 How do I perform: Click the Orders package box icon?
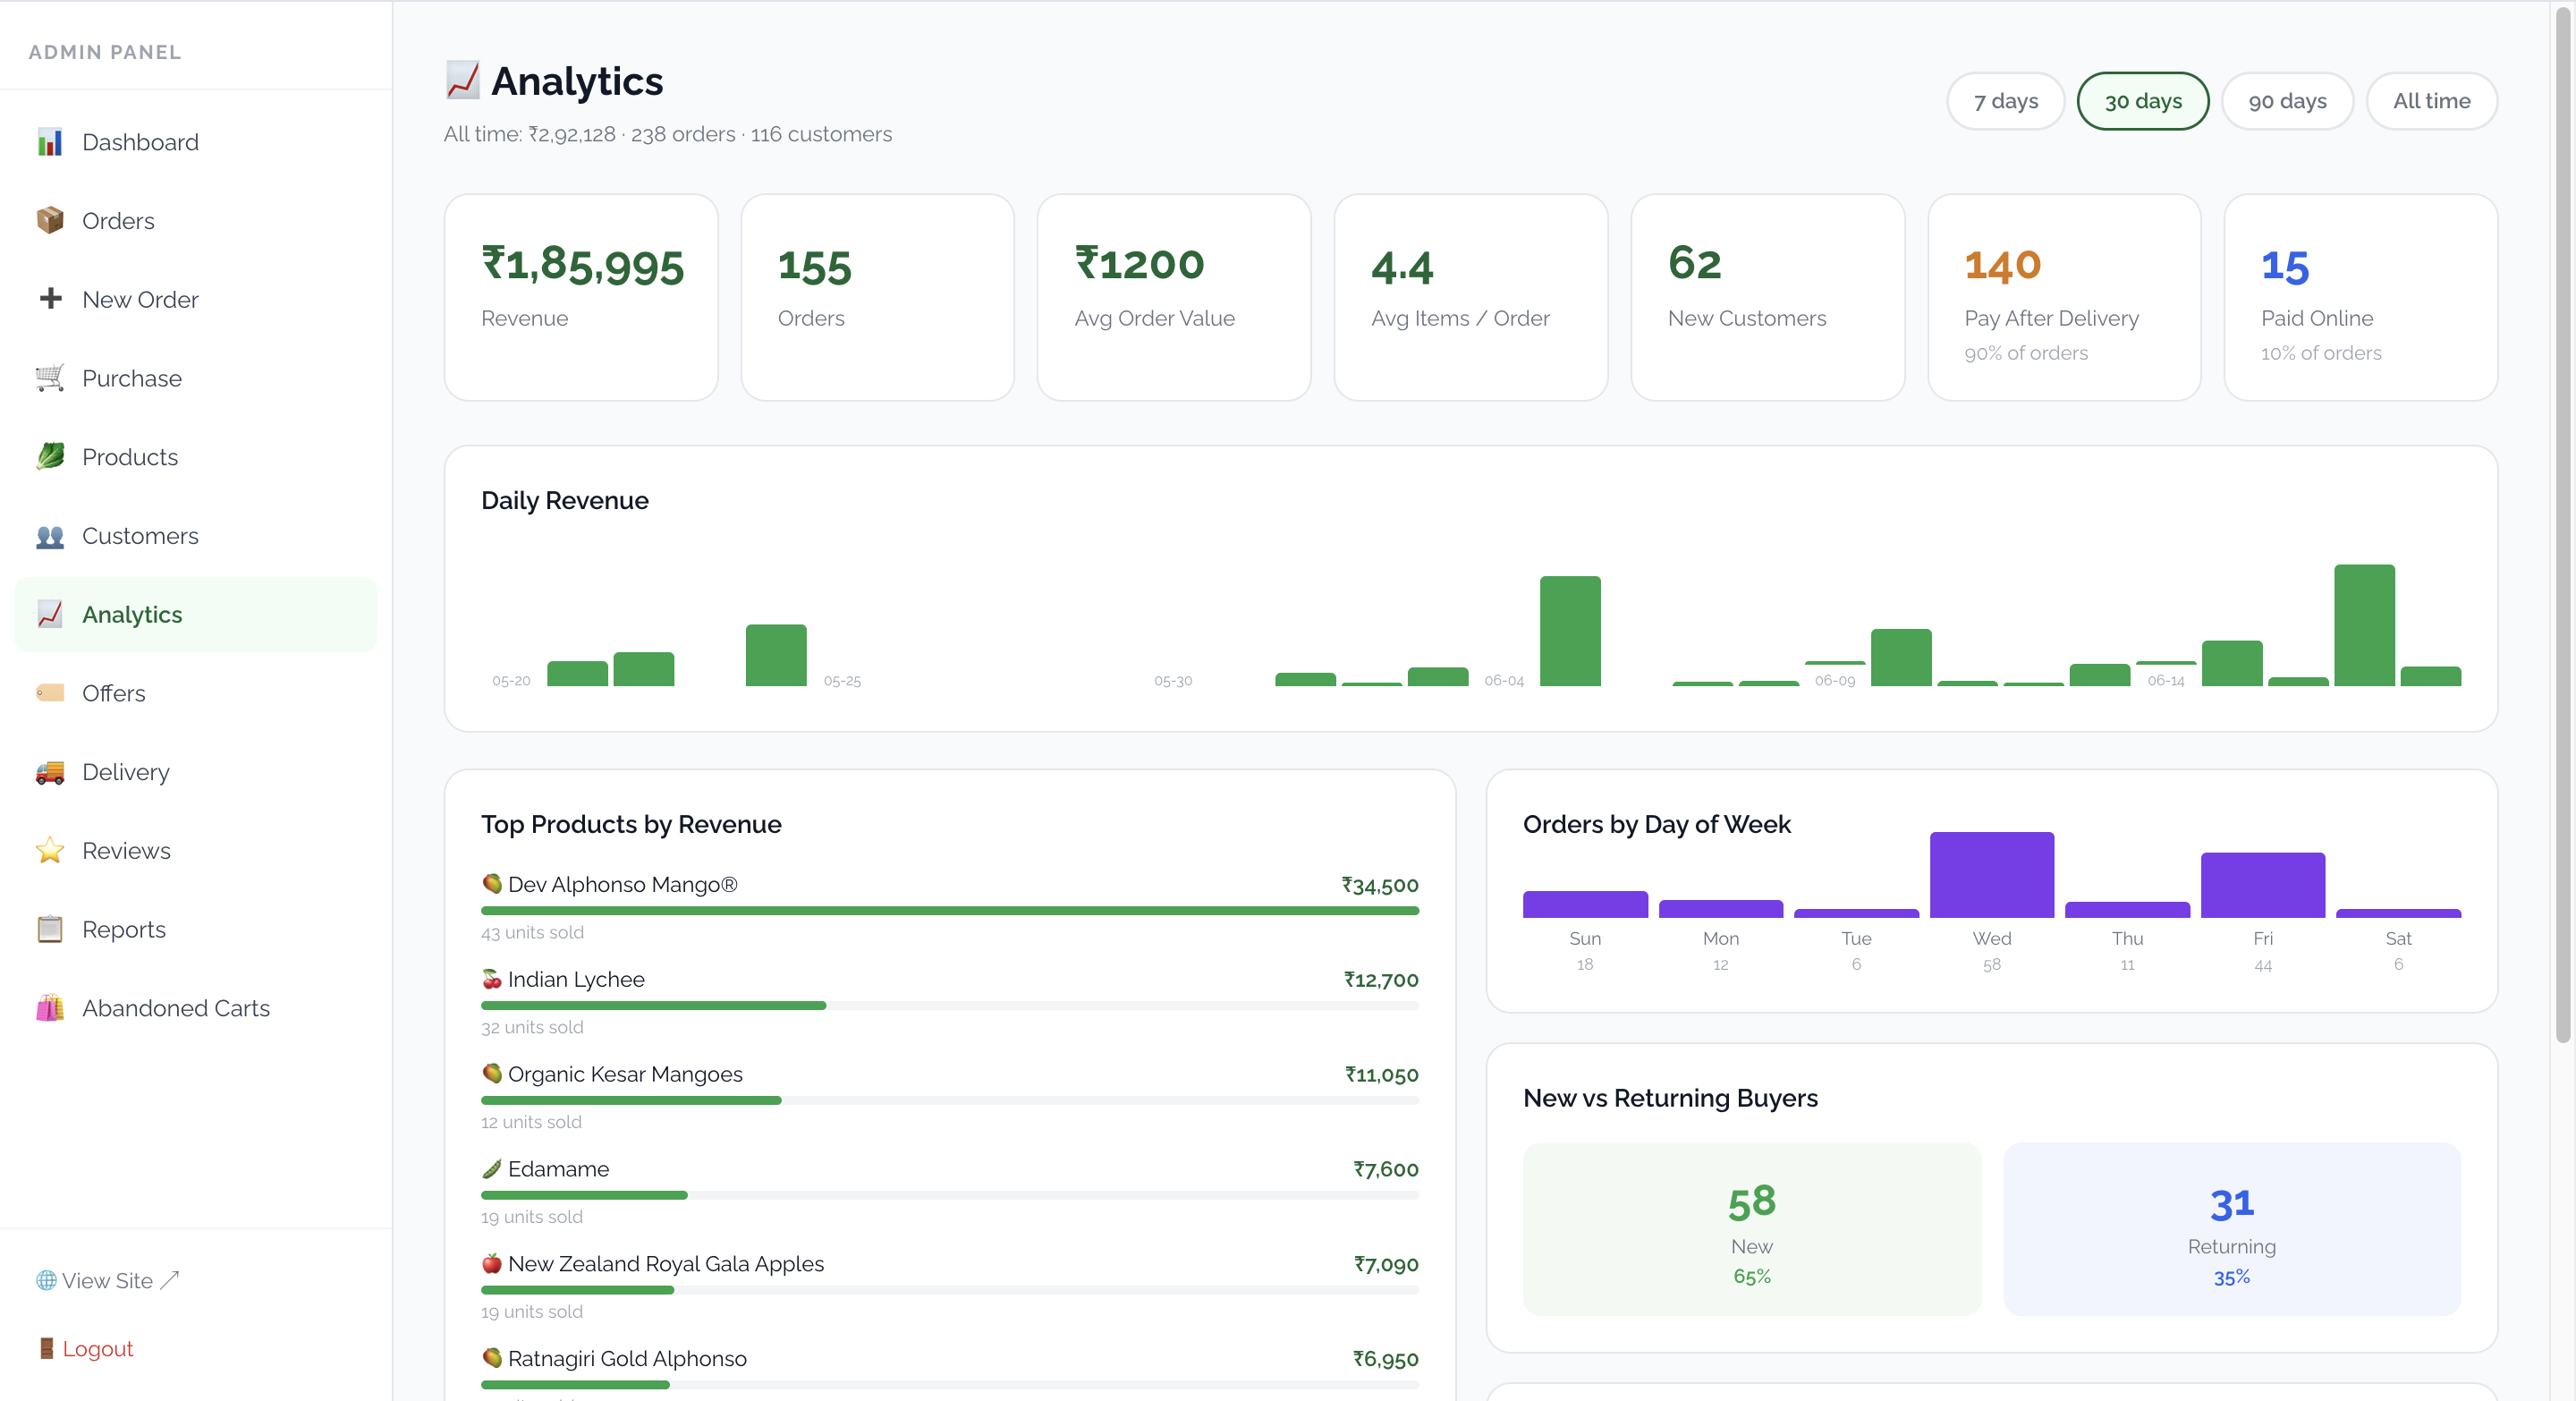click(x=49, y=221)
